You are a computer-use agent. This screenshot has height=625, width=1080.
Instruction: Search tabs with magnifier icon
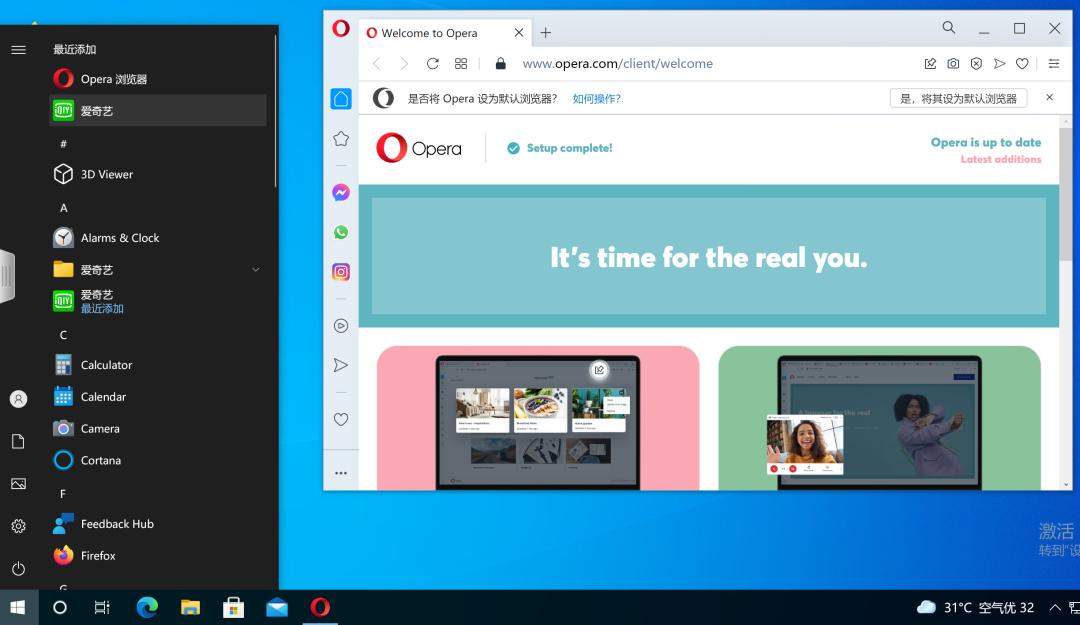point(948,28)
